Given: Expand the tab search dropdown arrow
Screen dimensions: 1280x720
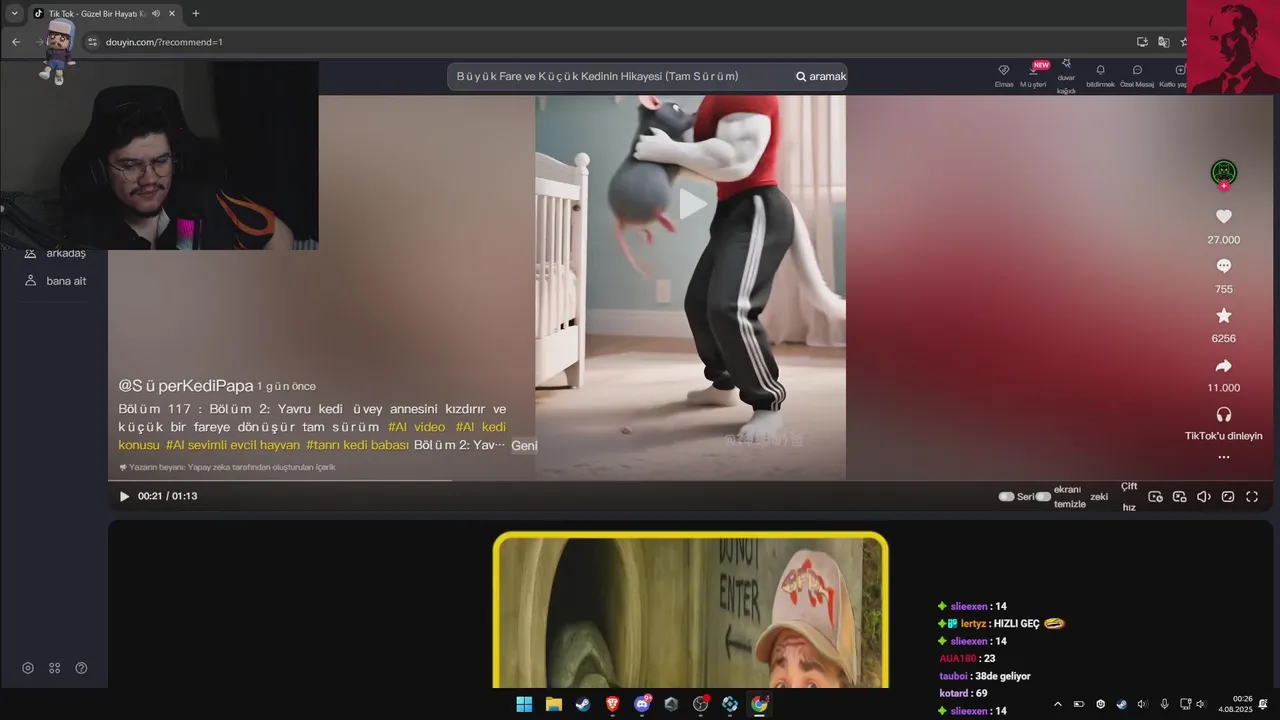Looking at the screenshot, I should coord(14,13).
